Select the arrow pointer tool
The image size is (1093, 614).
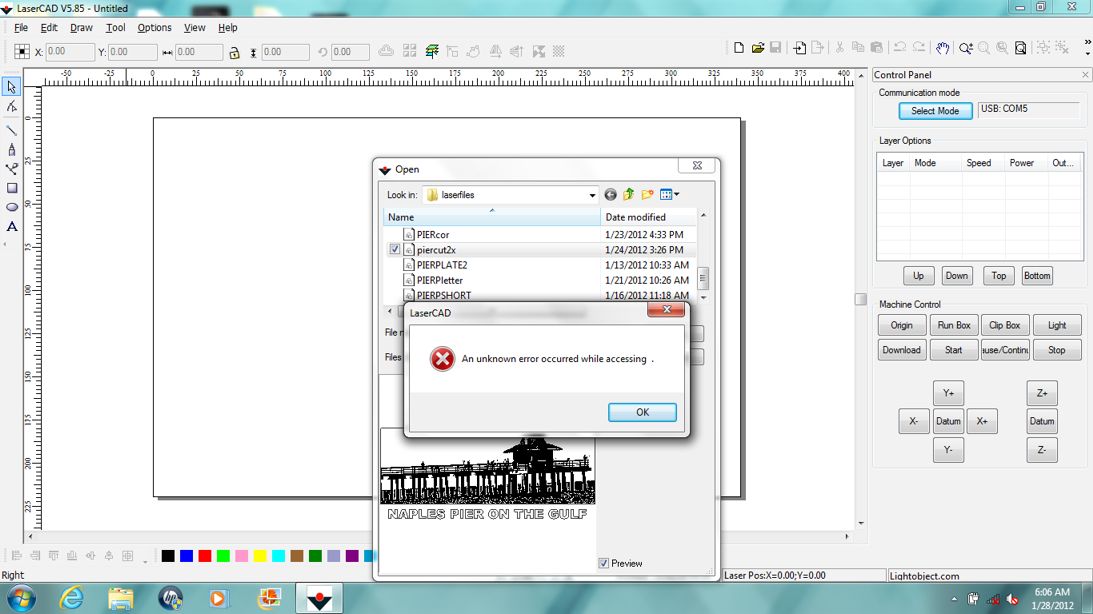(12, 87)
